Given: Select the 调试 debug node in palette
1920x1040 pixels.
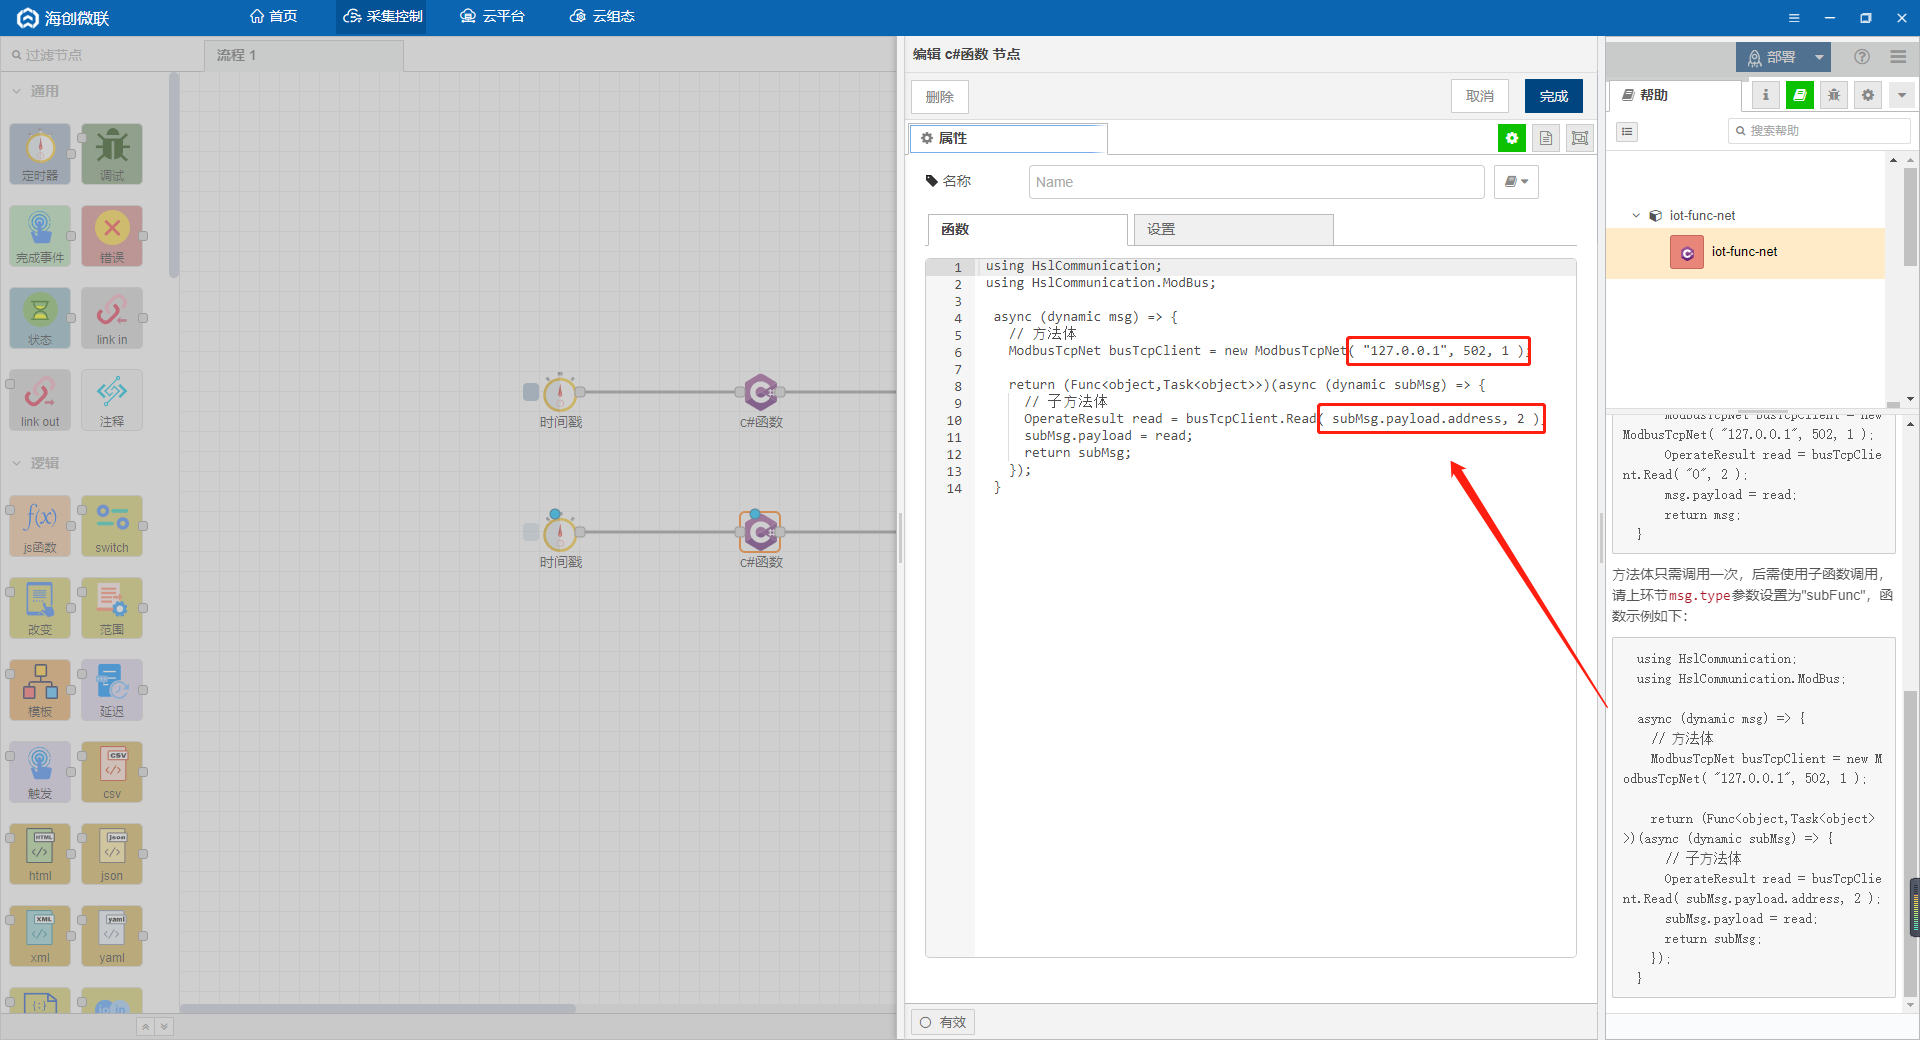Looking at the screenshot, I should [112, 154].
